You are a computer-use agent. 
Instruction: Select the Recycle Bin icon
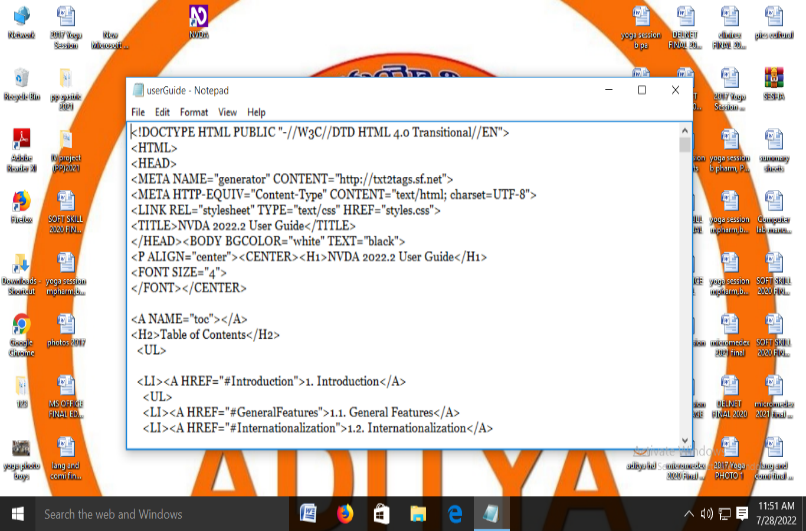pos(22,84)
